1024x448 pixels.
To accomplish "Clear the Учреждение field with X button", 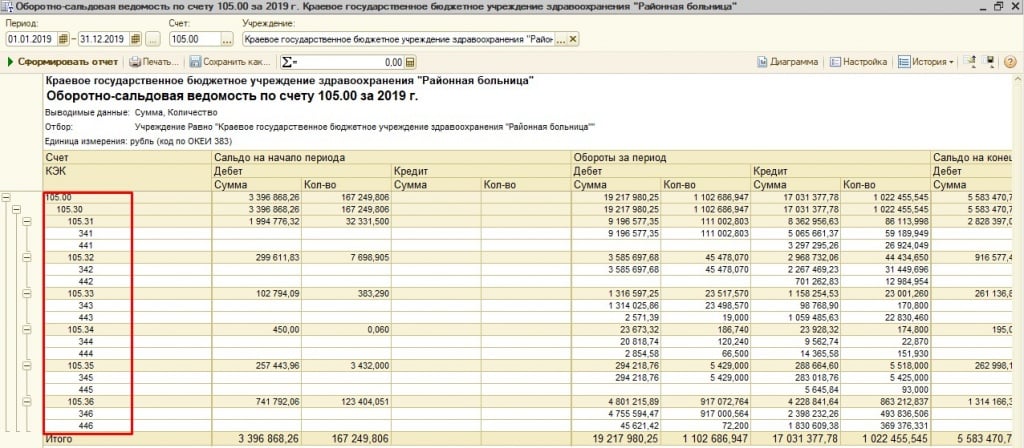I will coord(573,39).
